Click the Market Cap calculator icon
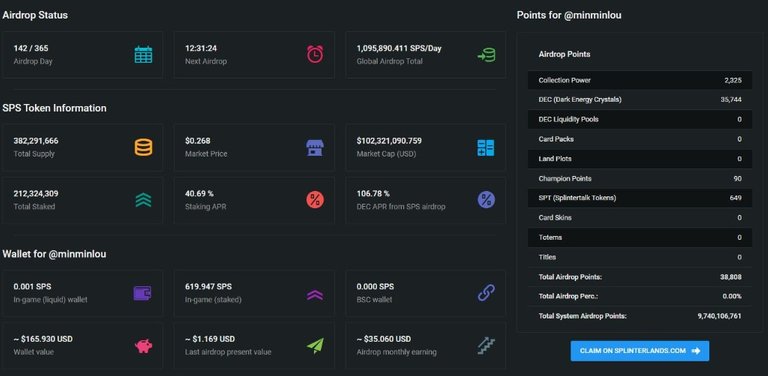 coord(486,148)
